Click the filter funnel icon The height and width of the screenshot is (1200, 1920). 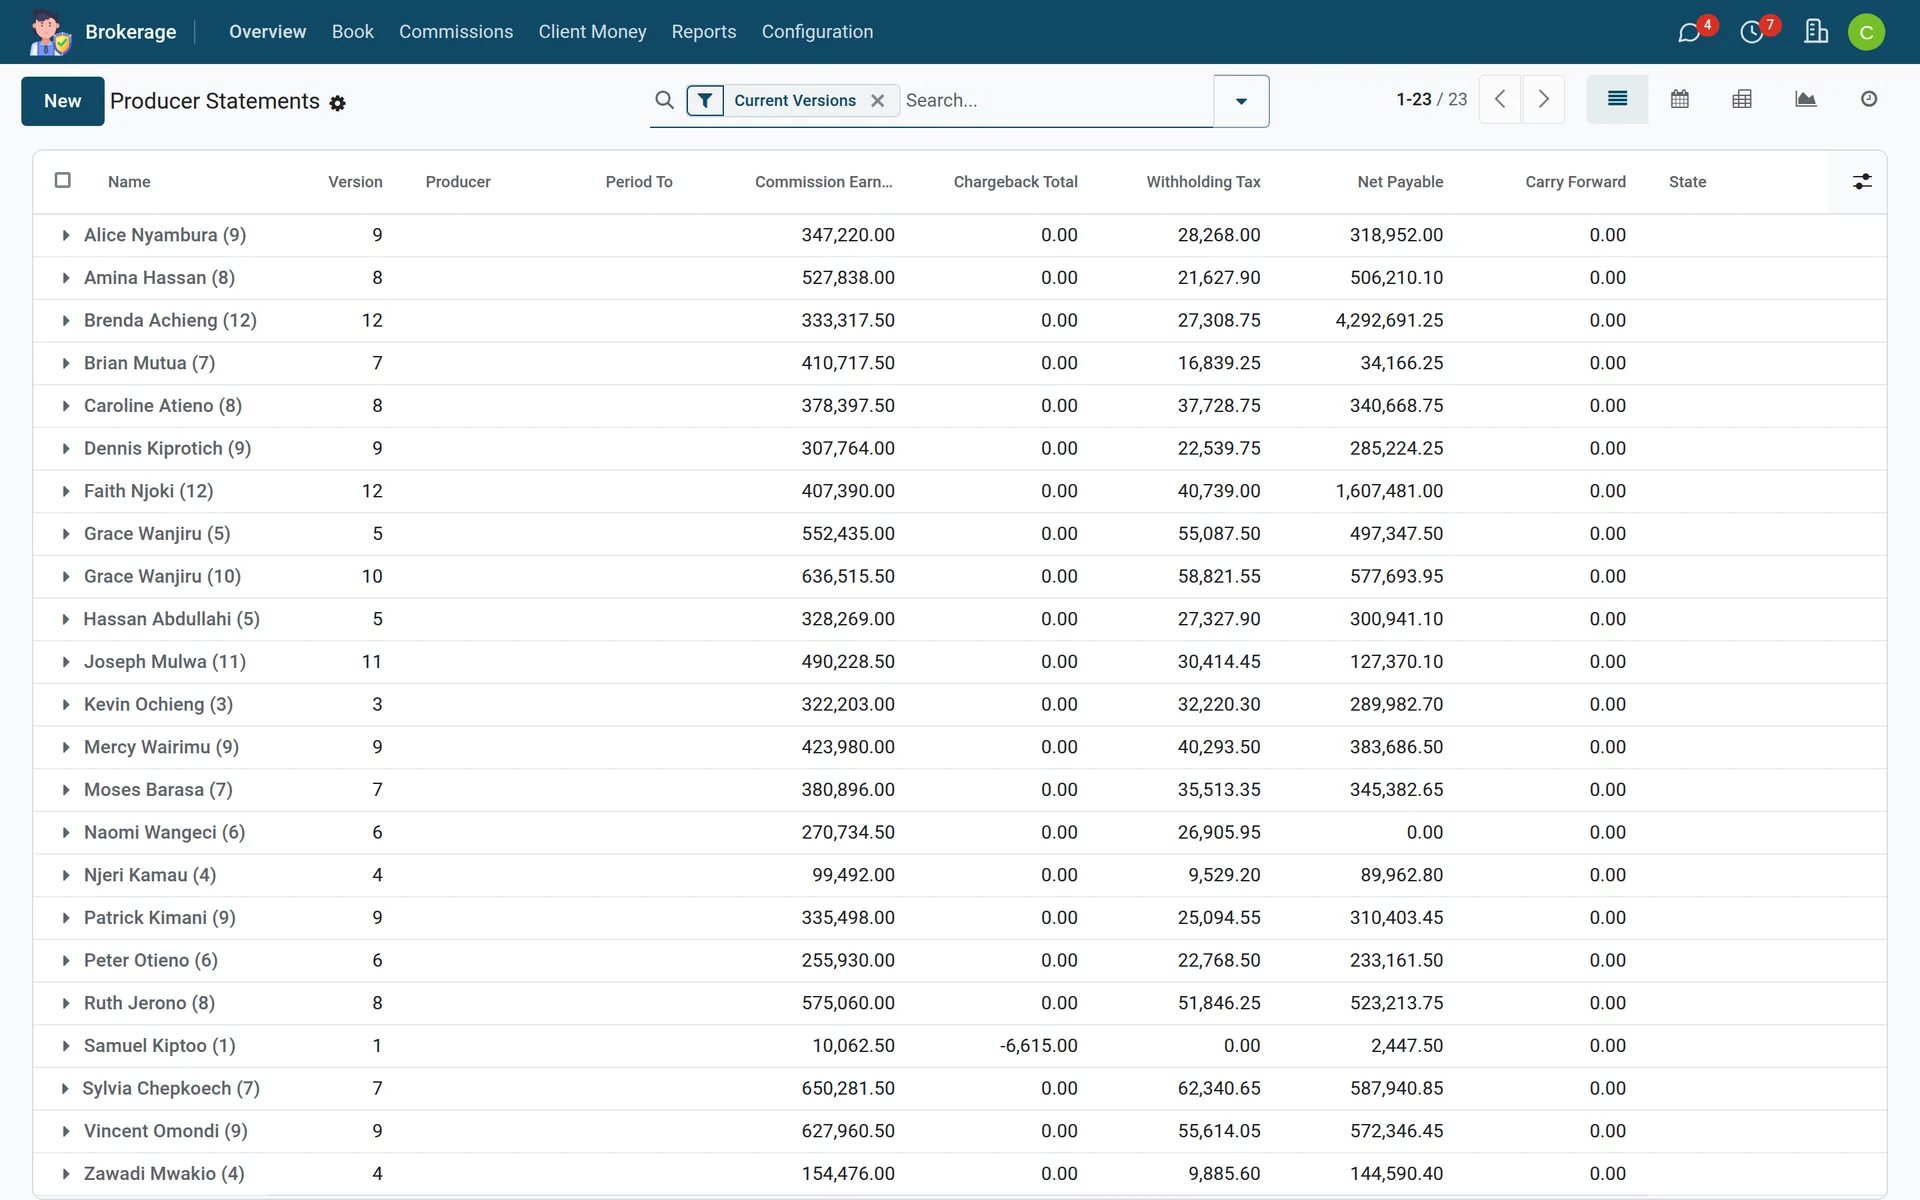[705, 100]
